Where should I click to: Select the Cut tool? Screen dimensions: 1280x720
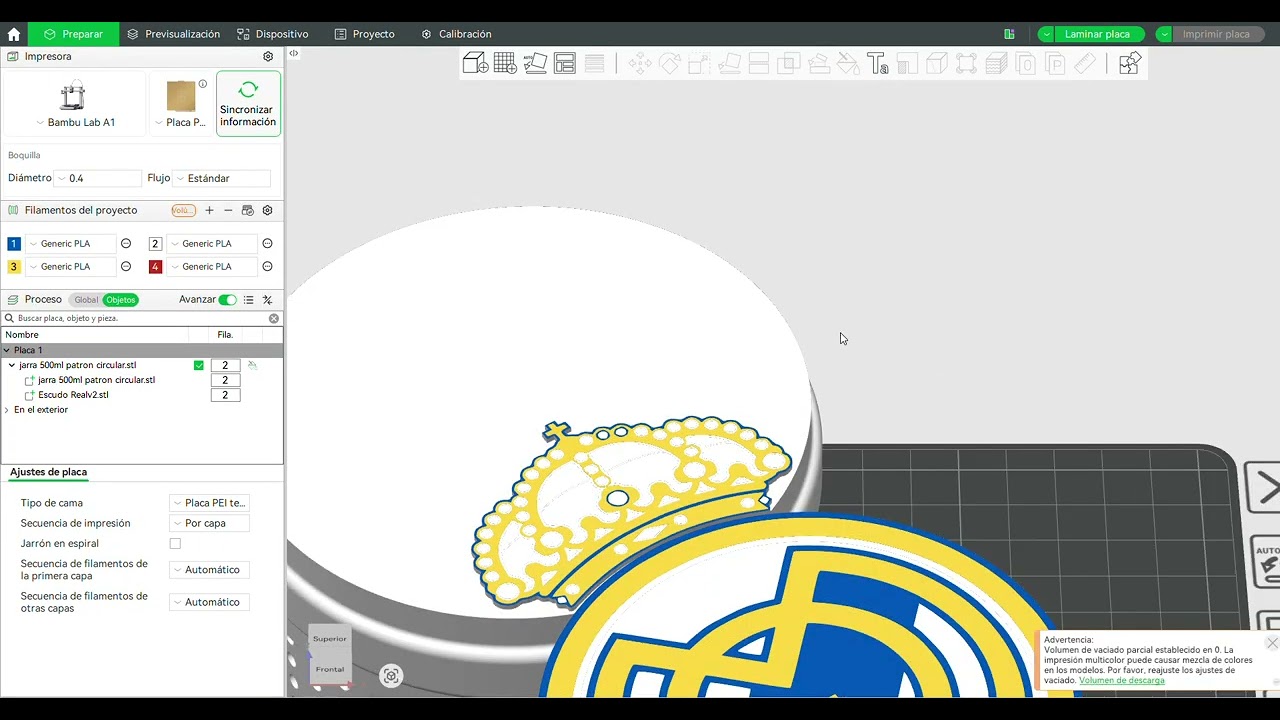[x=759, y=64]
